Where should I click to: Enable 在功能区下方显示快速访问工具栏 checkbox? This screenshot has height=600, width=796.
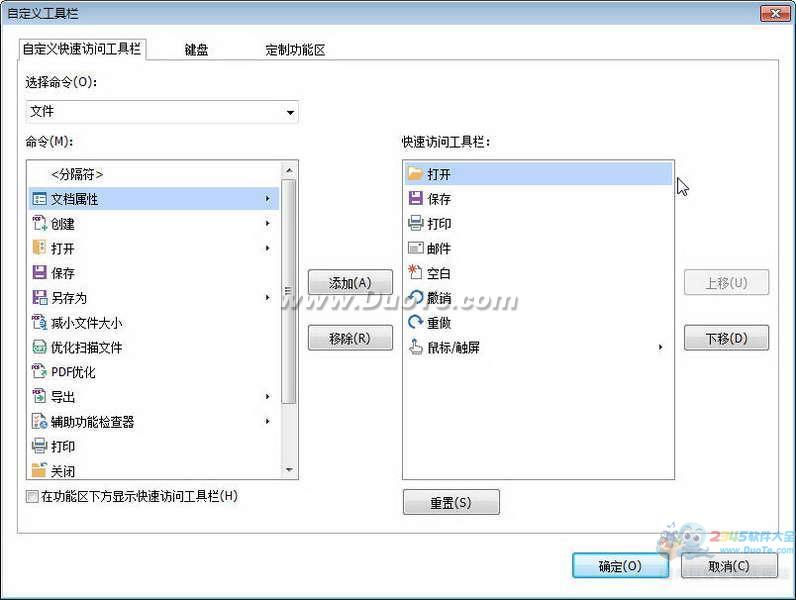32,496
